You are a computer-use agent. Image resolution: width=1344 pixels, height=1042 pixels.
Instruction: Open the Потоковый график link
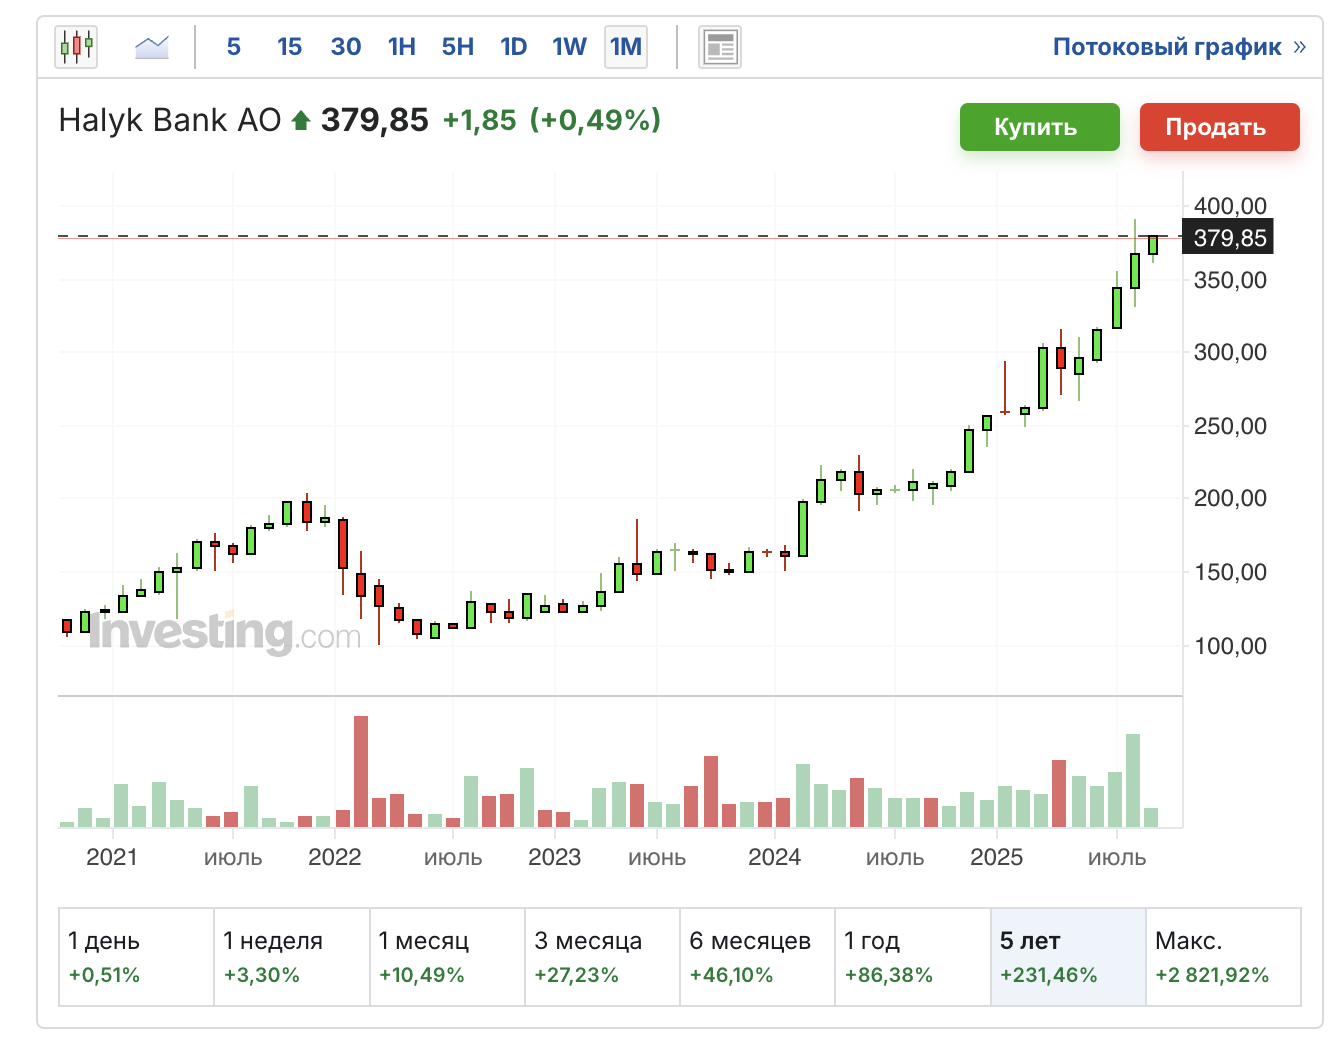(1167, 47)
